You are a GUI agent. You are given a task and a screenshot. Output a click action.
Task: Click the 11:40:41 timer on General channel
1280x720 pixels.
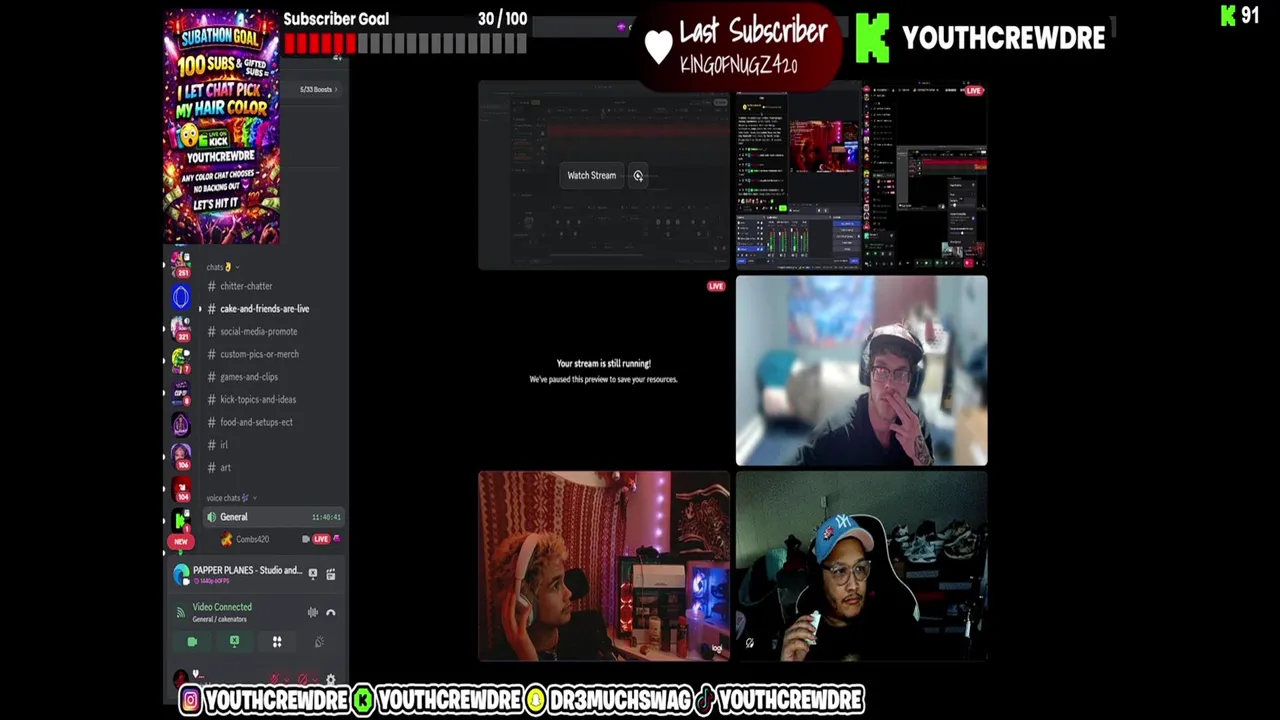point(326,517)
